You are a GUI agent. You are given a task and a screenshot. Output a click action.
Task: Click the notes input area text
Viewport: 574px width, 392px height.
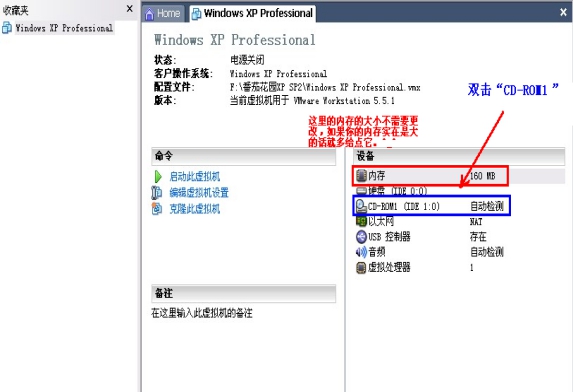coord(202,313)
